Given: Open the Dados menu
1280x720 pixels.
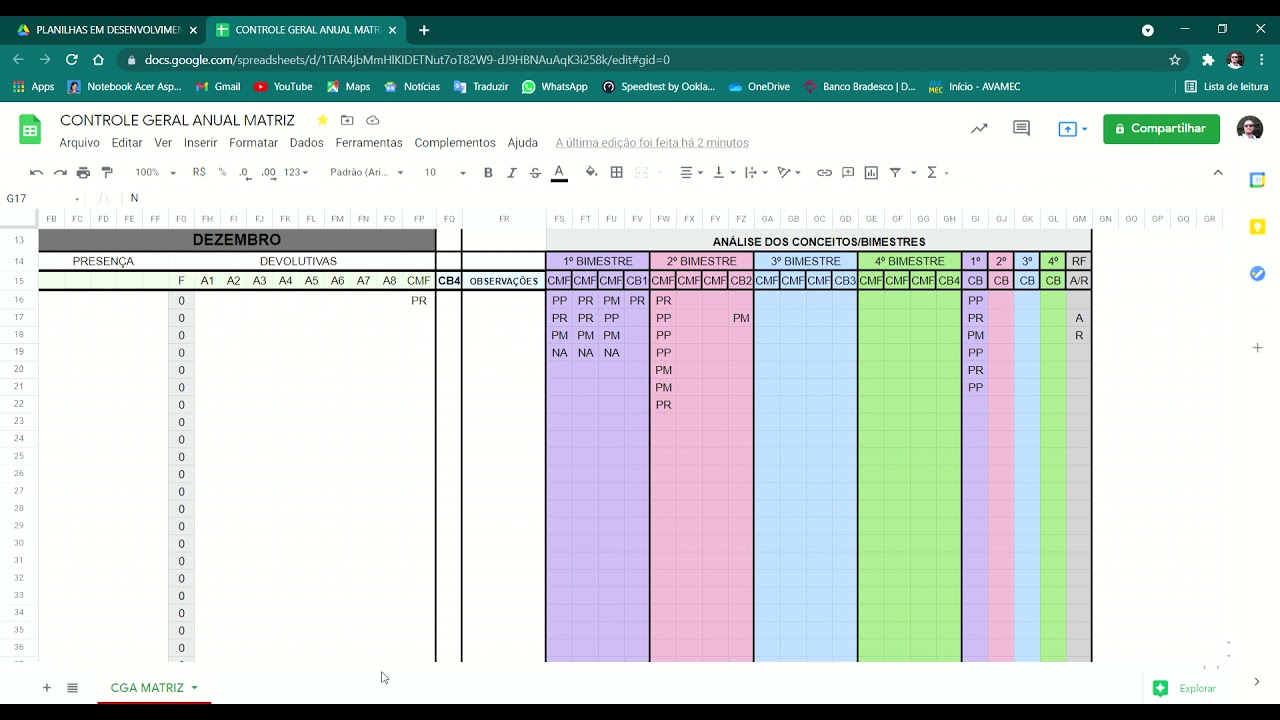Looking at the screenshot, I should coord(307,143).
